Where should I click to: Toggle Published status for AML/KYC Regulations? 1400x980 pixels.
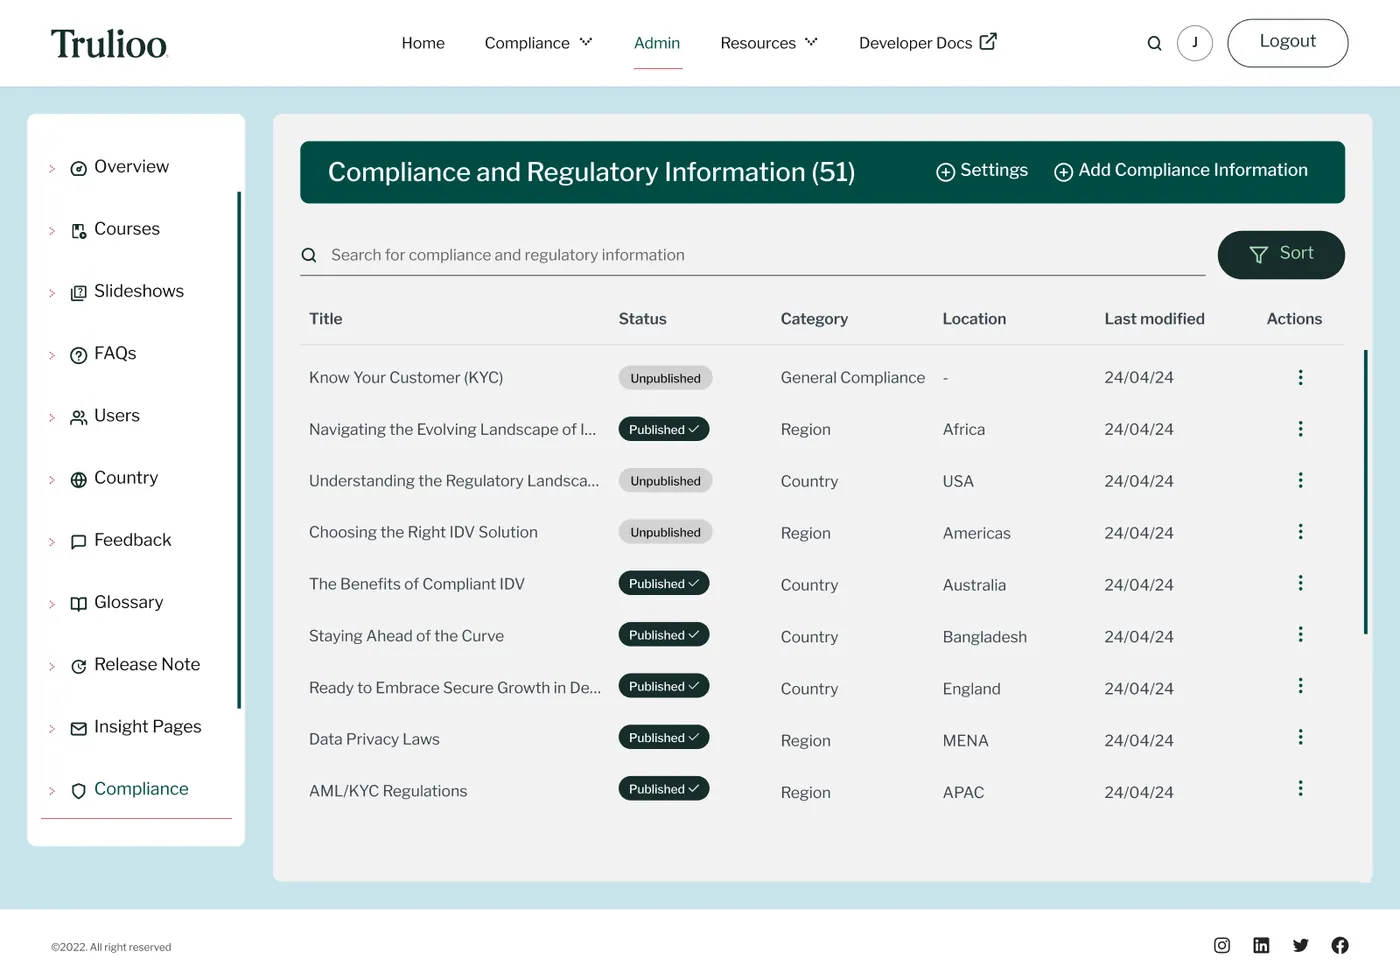[x=664, y=789]
